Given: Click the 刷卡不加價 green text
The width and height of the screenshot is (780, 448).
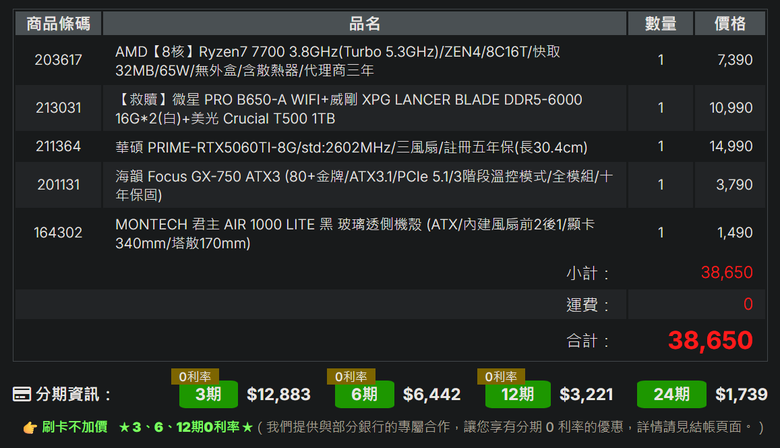Looking at the screenshot, I should coord(75,427).
